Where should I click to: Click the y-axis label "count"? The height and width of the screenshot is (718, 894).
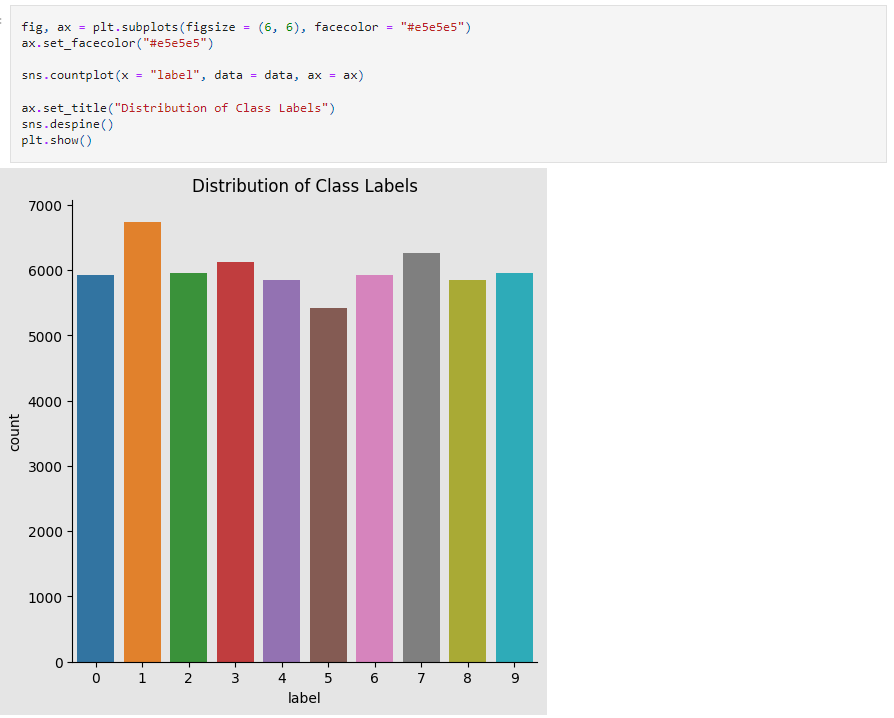tap(14, 433)
